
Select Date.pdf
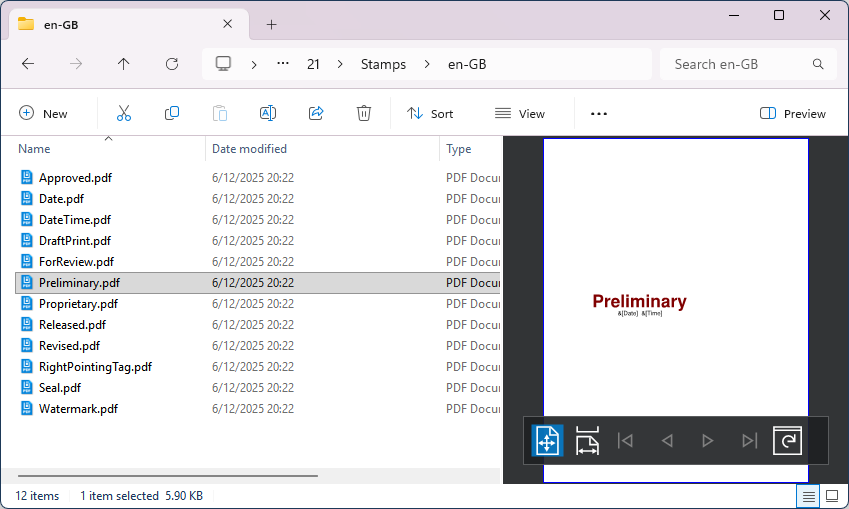pyautogui.click(x=258, y=199)
